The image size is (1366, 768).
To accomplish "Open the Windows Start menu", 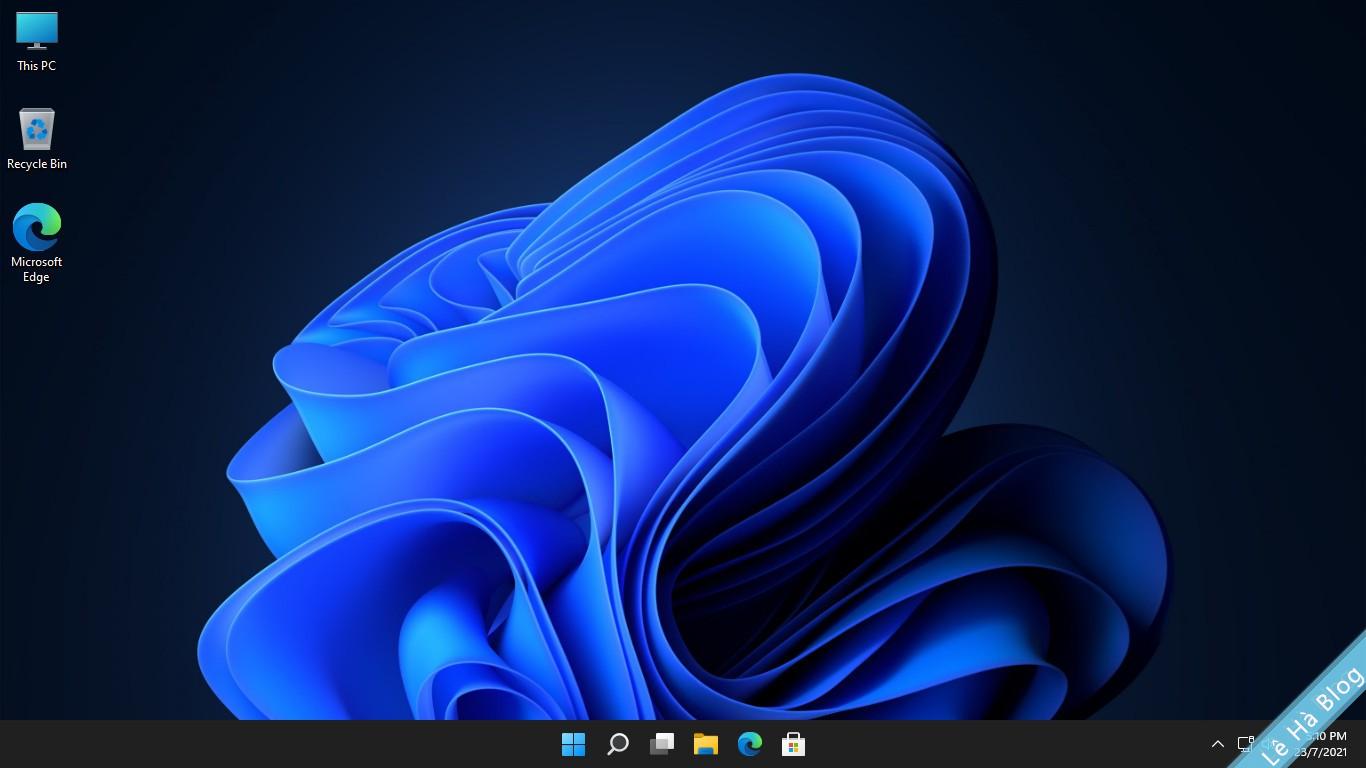I will pos(573,744).
